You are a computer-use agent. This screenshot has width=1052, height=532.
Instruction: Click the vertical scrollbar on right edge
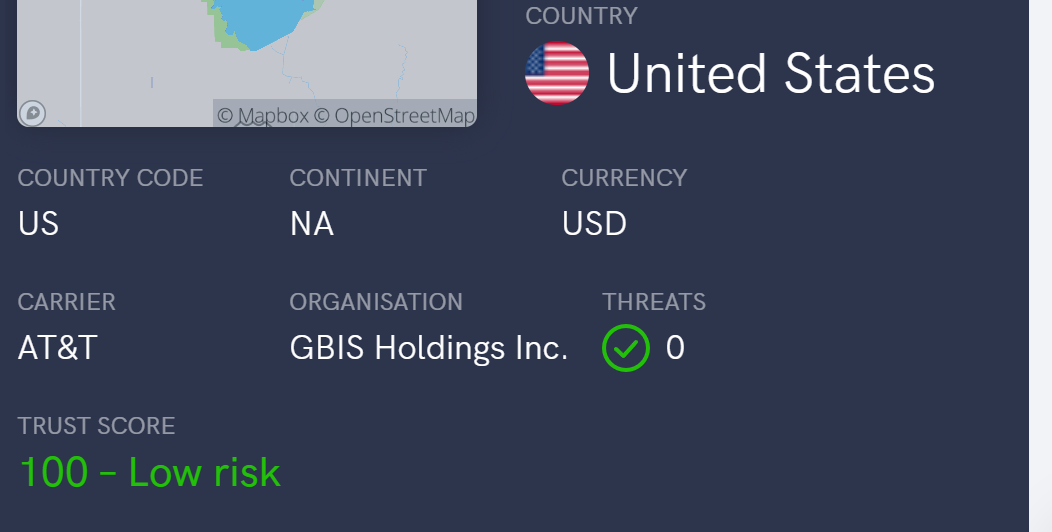[1040, 266]
